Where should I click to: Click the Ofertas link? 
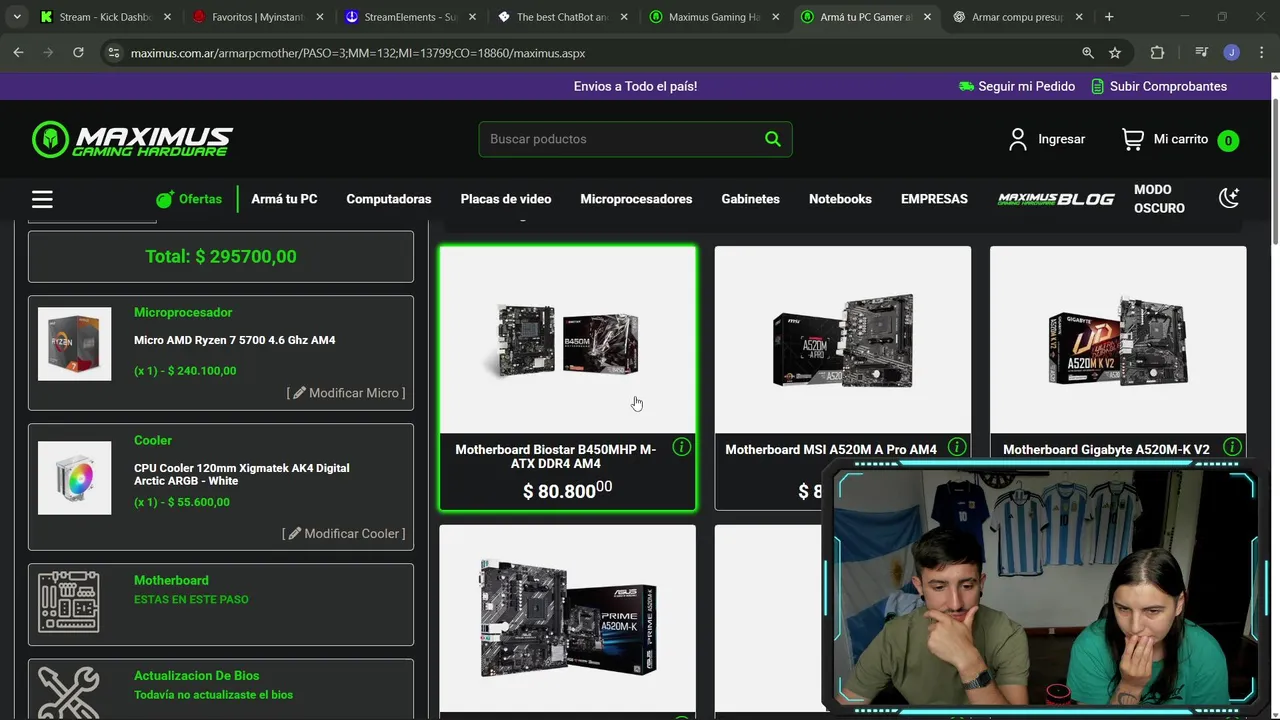click(200, 199)
